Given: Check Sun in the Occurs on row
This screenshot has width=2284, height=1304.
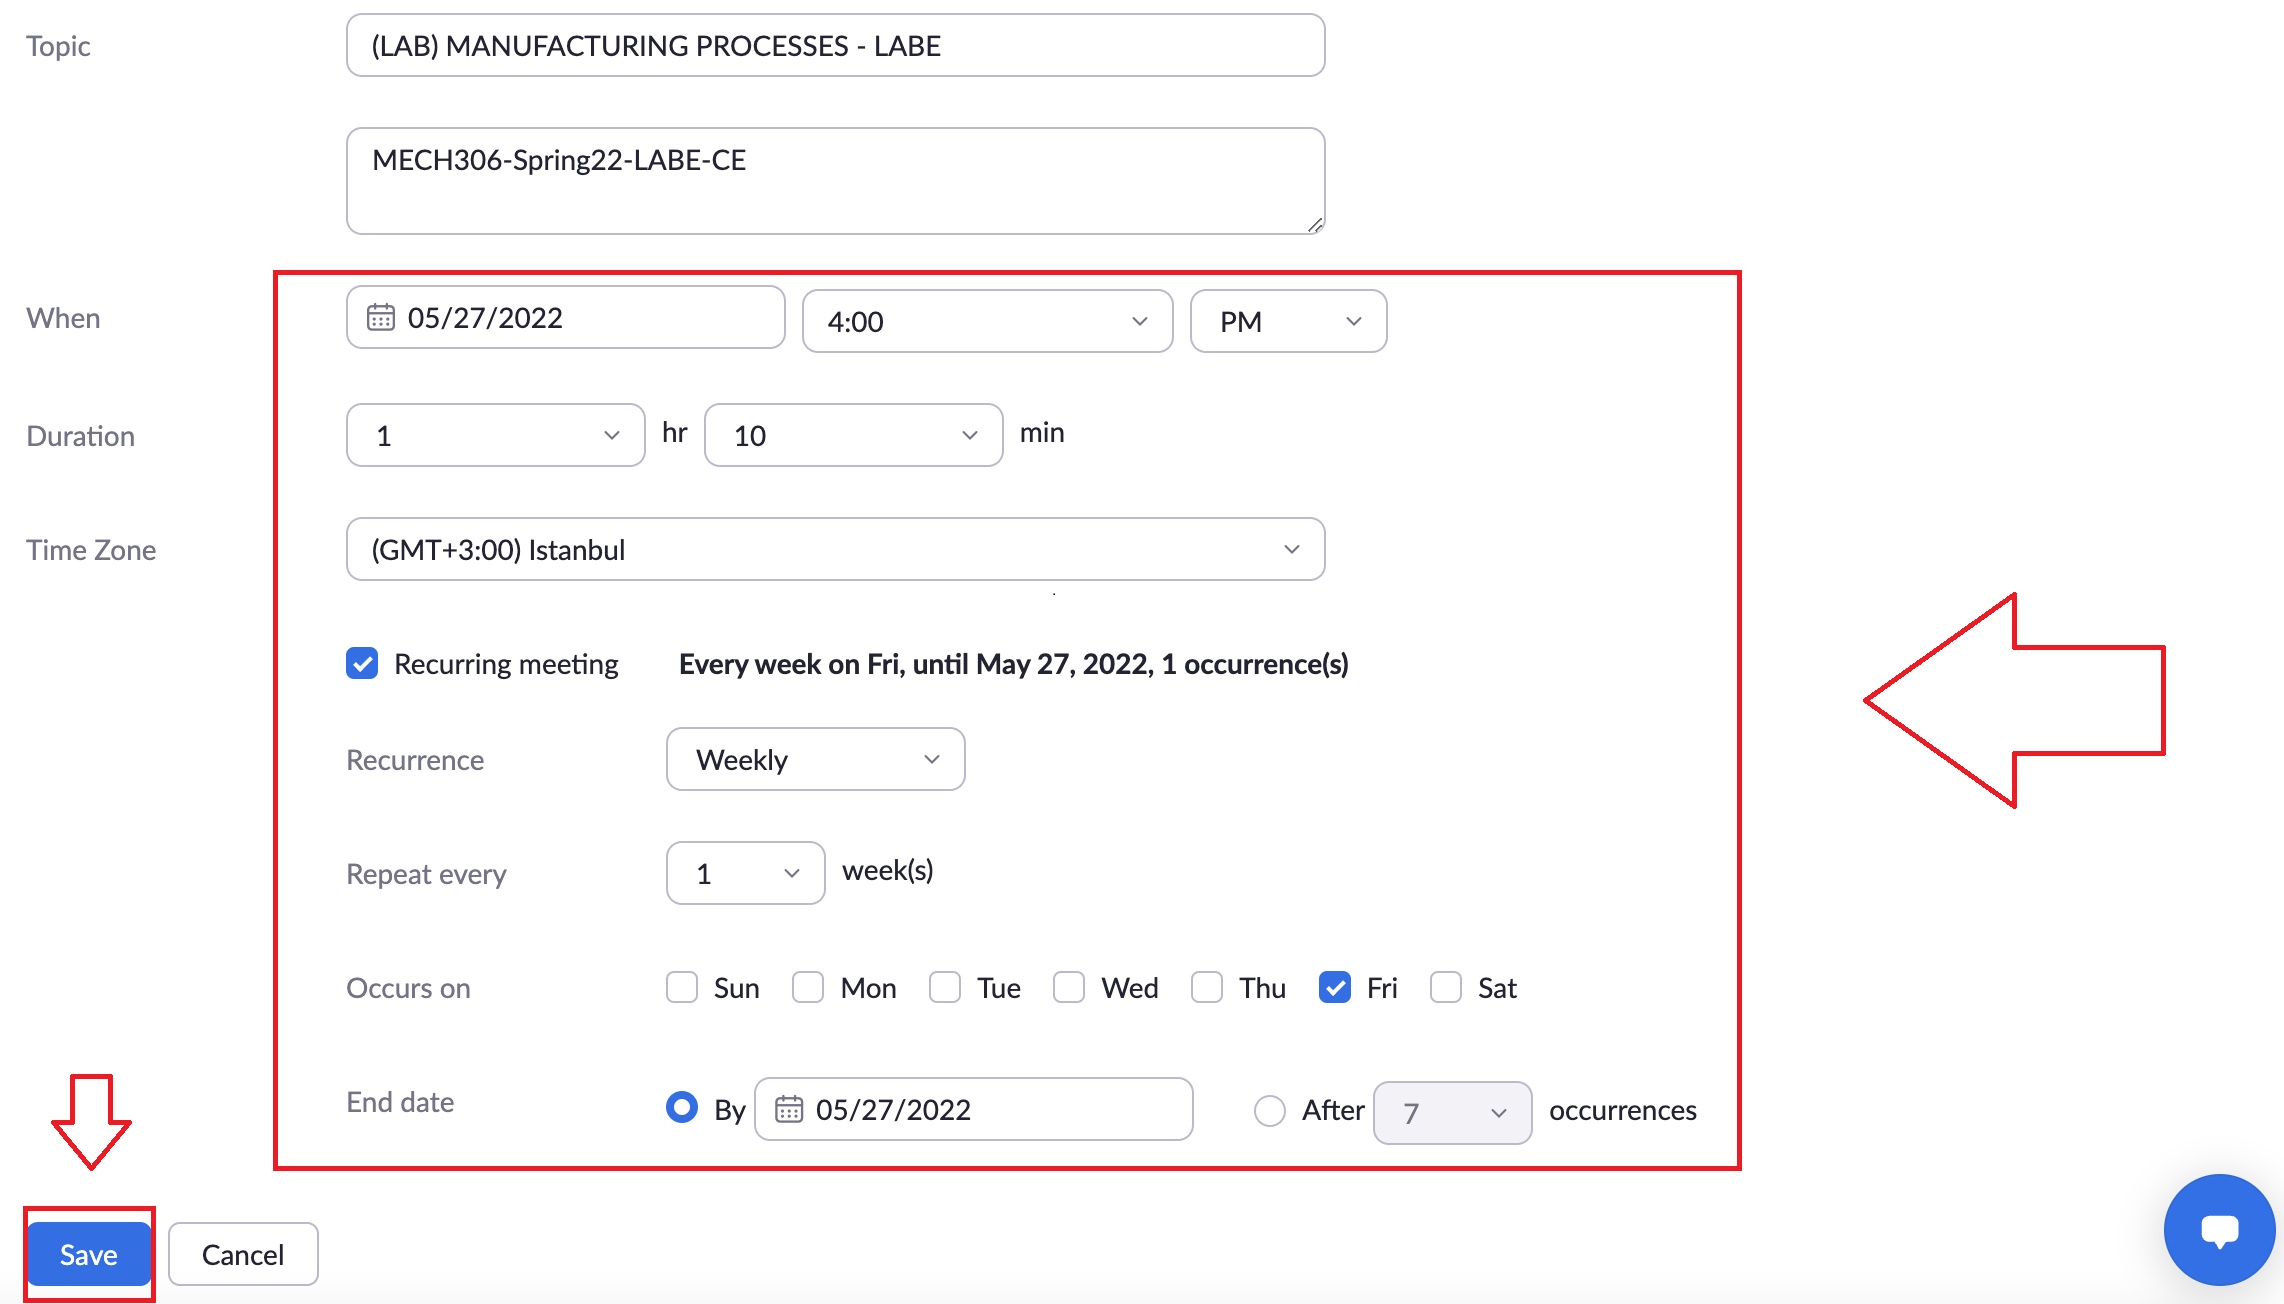Looking at the screenshot, I should (681, 987).
